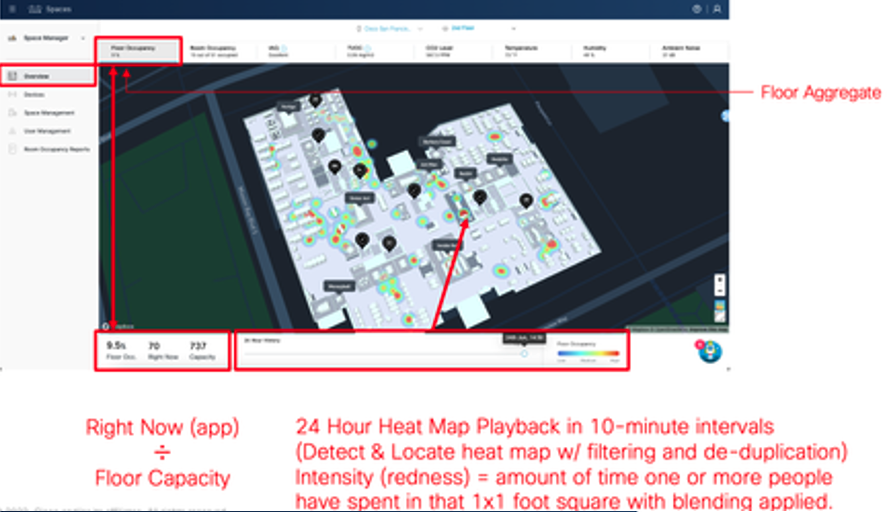
Task: Open Space Management in sidebar
Action: tap(48, 113)
